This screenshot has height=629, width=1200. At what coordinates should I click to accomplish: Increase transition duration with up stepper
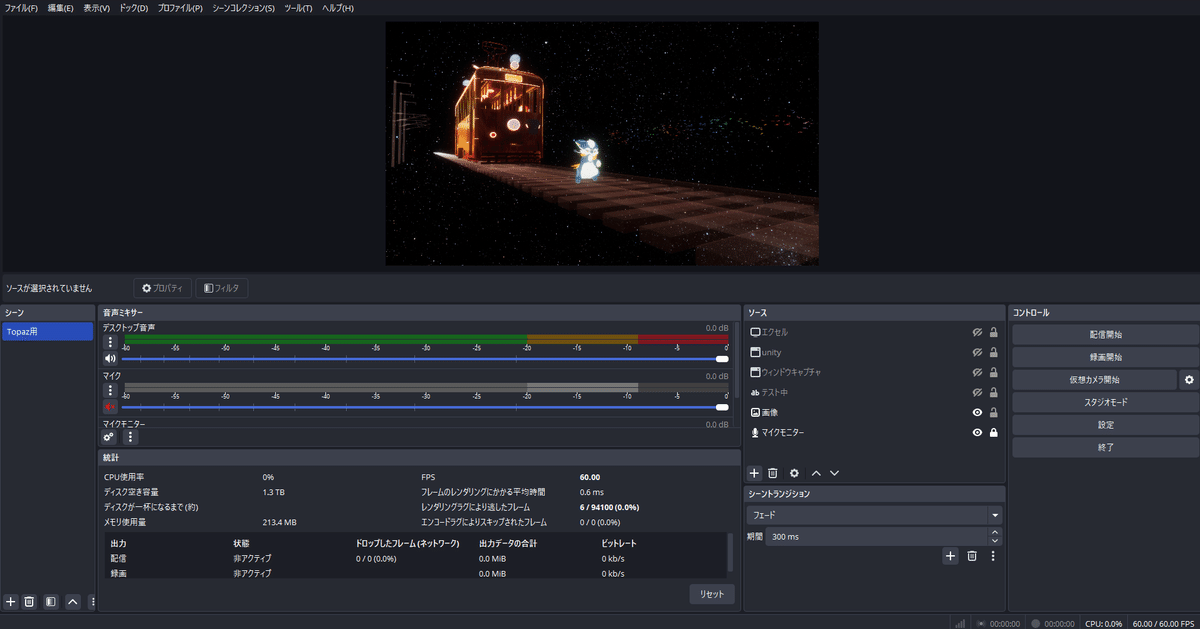point(995,532)
